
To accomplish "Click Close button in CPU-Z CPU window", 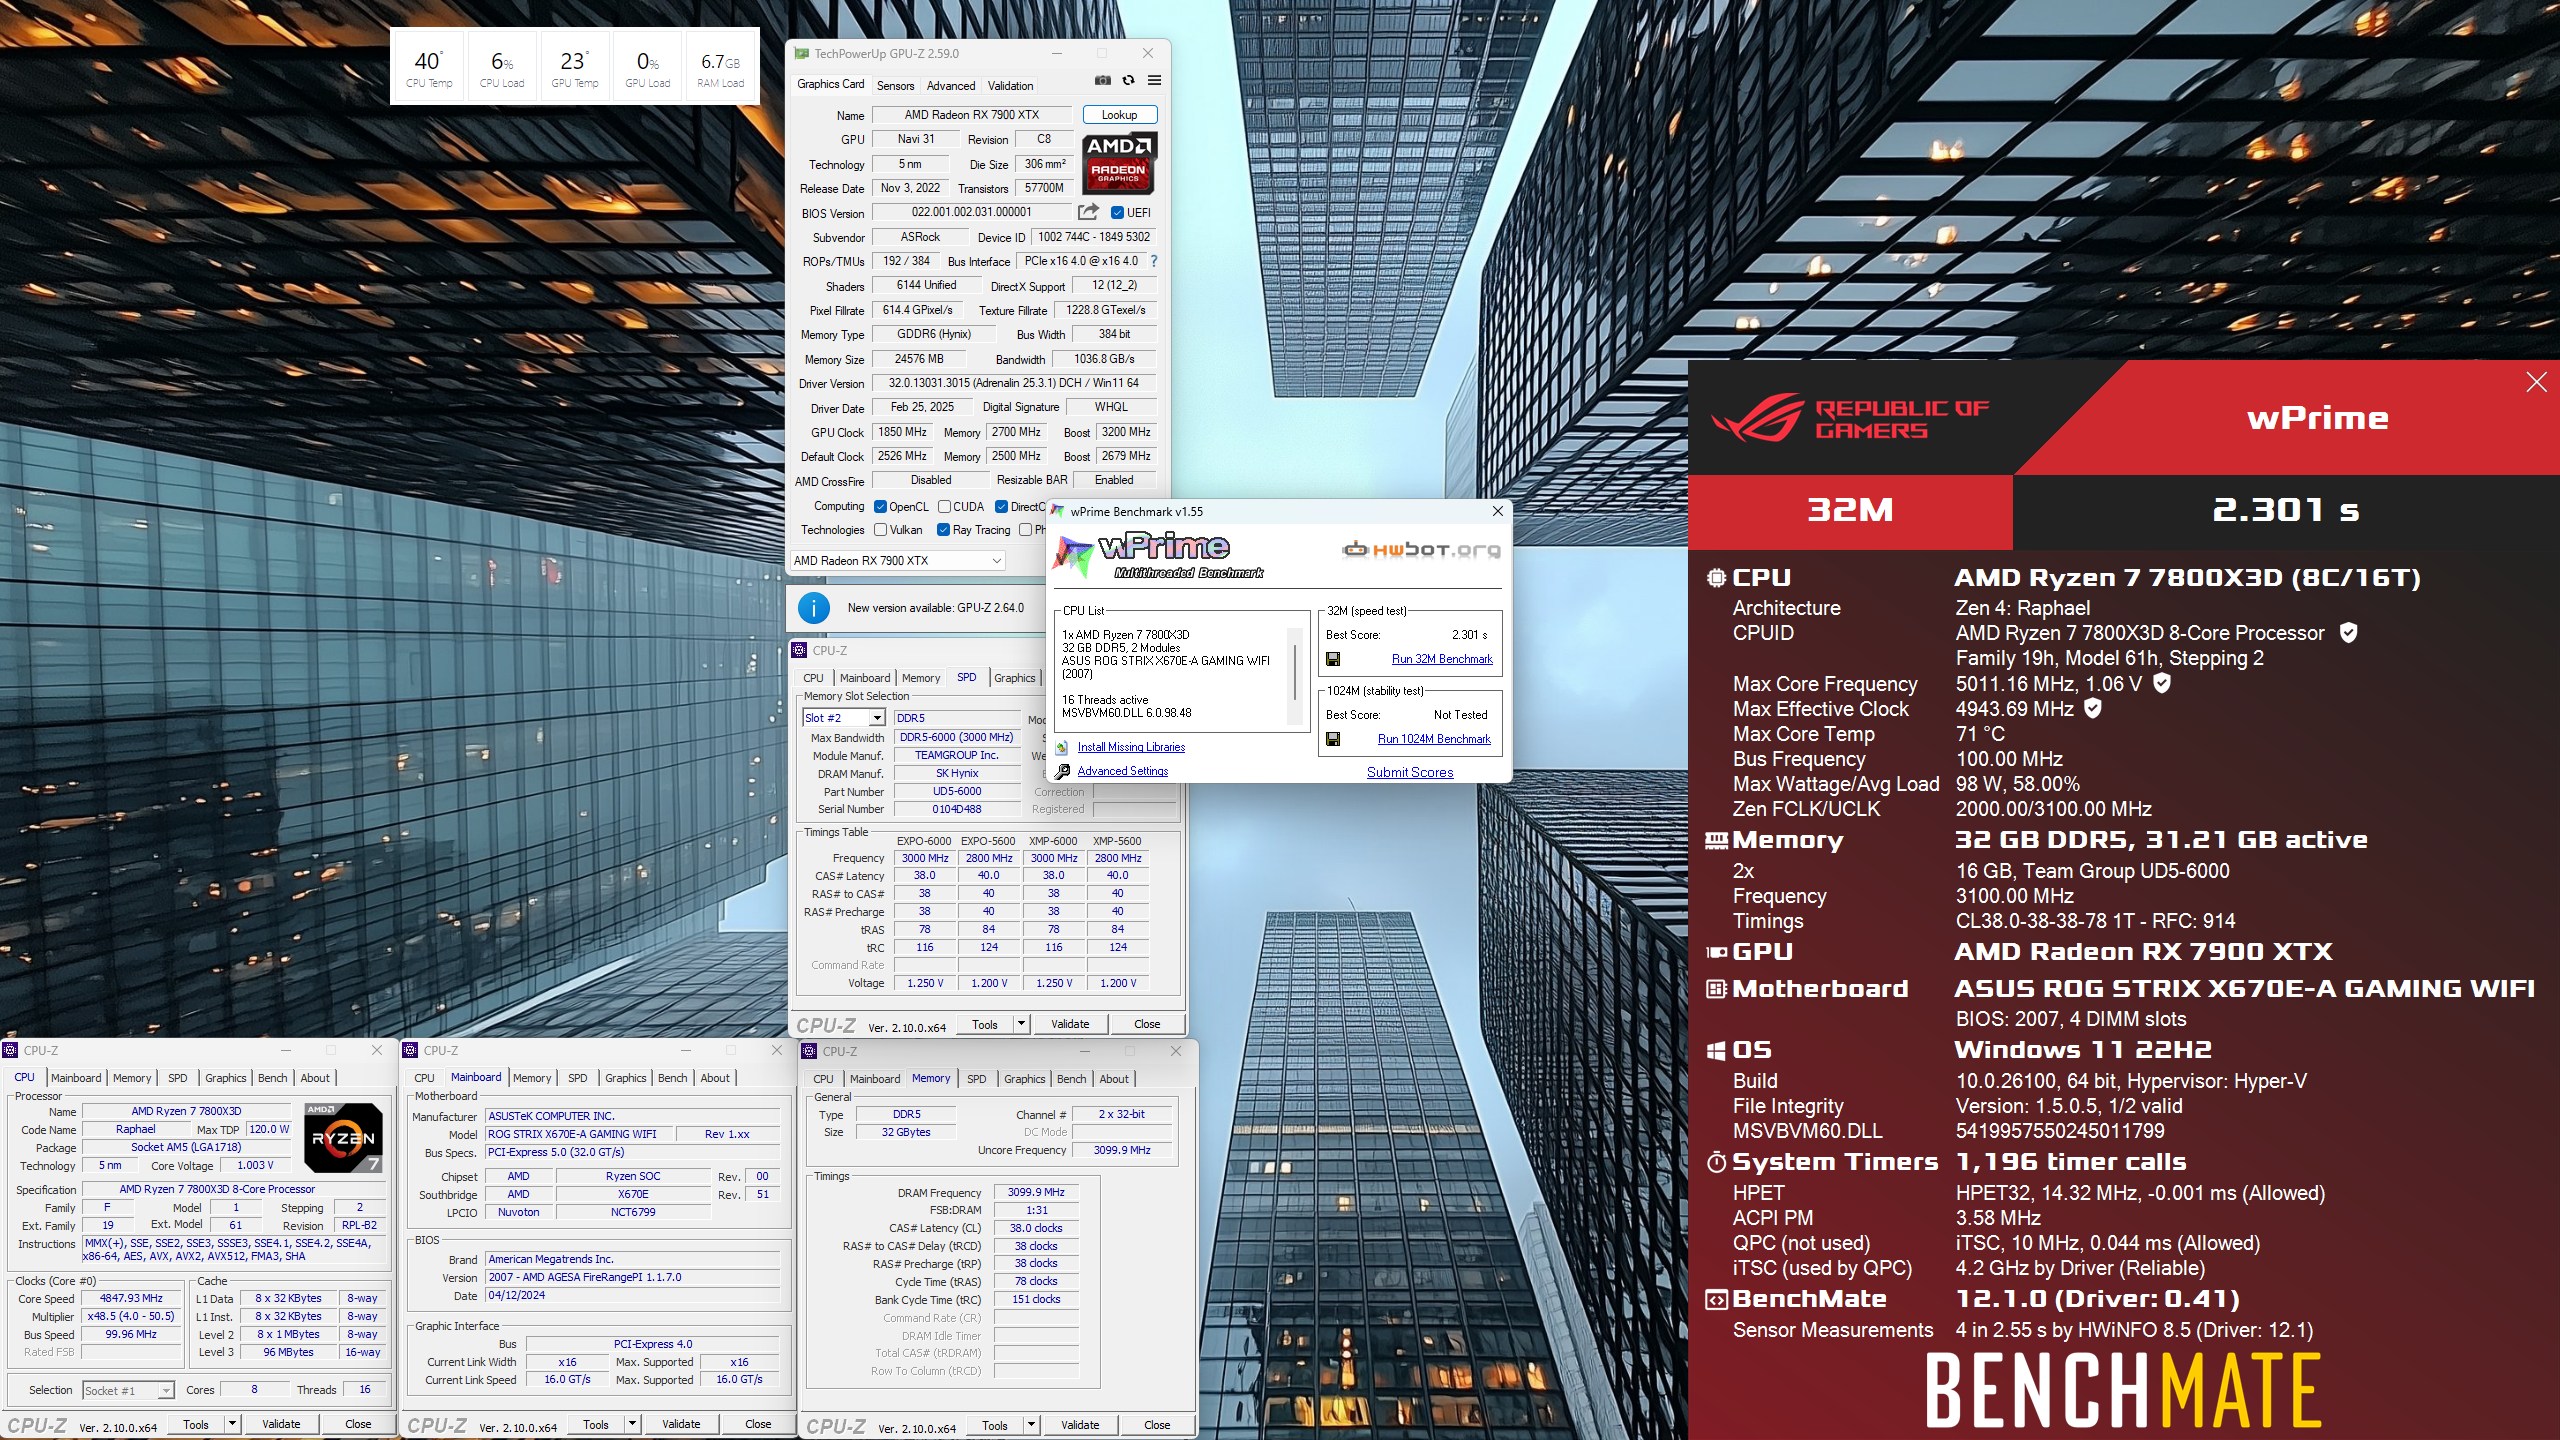I will click(358, 1424).
